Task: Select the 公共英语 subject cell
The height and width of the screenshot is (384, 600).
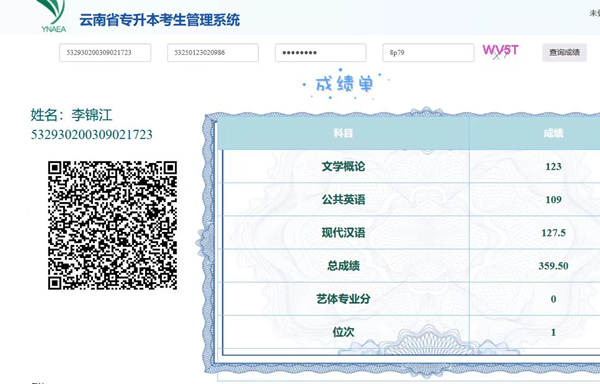Action: point(343,199)
